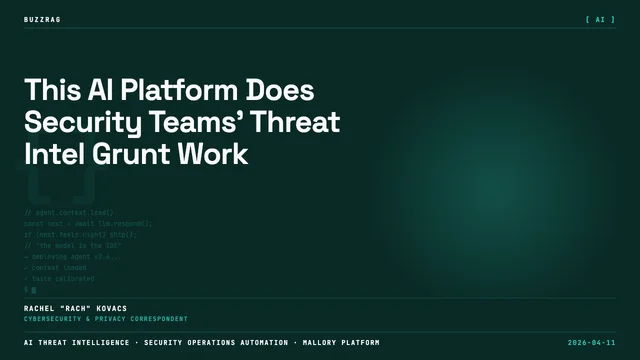This screenshot has height=360, width=640.
Task: Click faint code line "context loaded"
Action: (x=55, y=268)
